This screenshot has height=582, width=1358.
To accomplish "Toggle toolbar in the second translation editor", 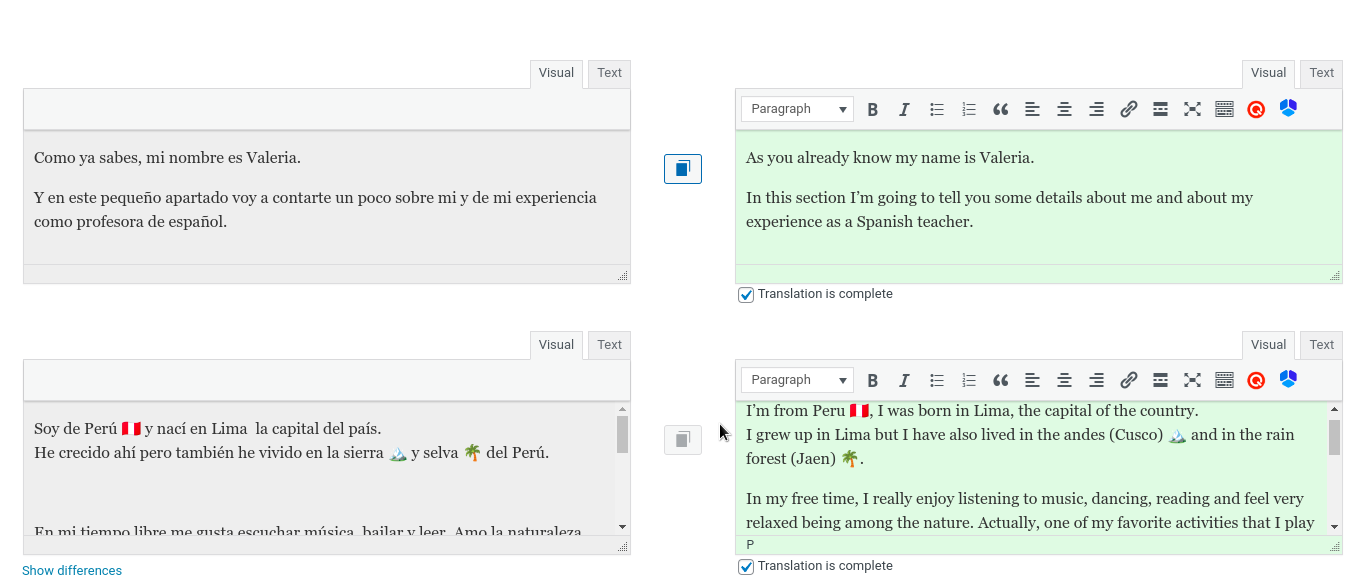I will (x=1224, y=381).
